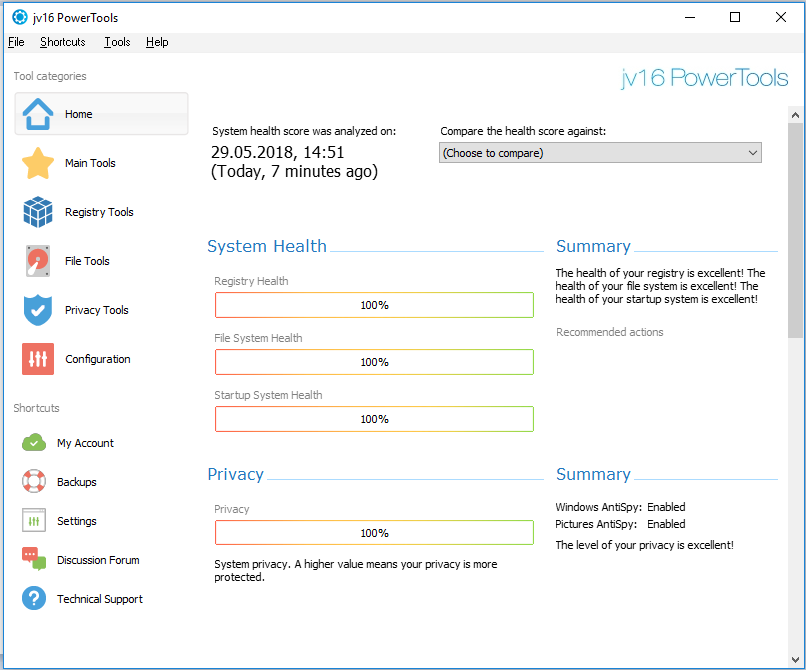Click the System Health heading
The width and height of the screenshot is (806, 671).
(x=267, y=246)
